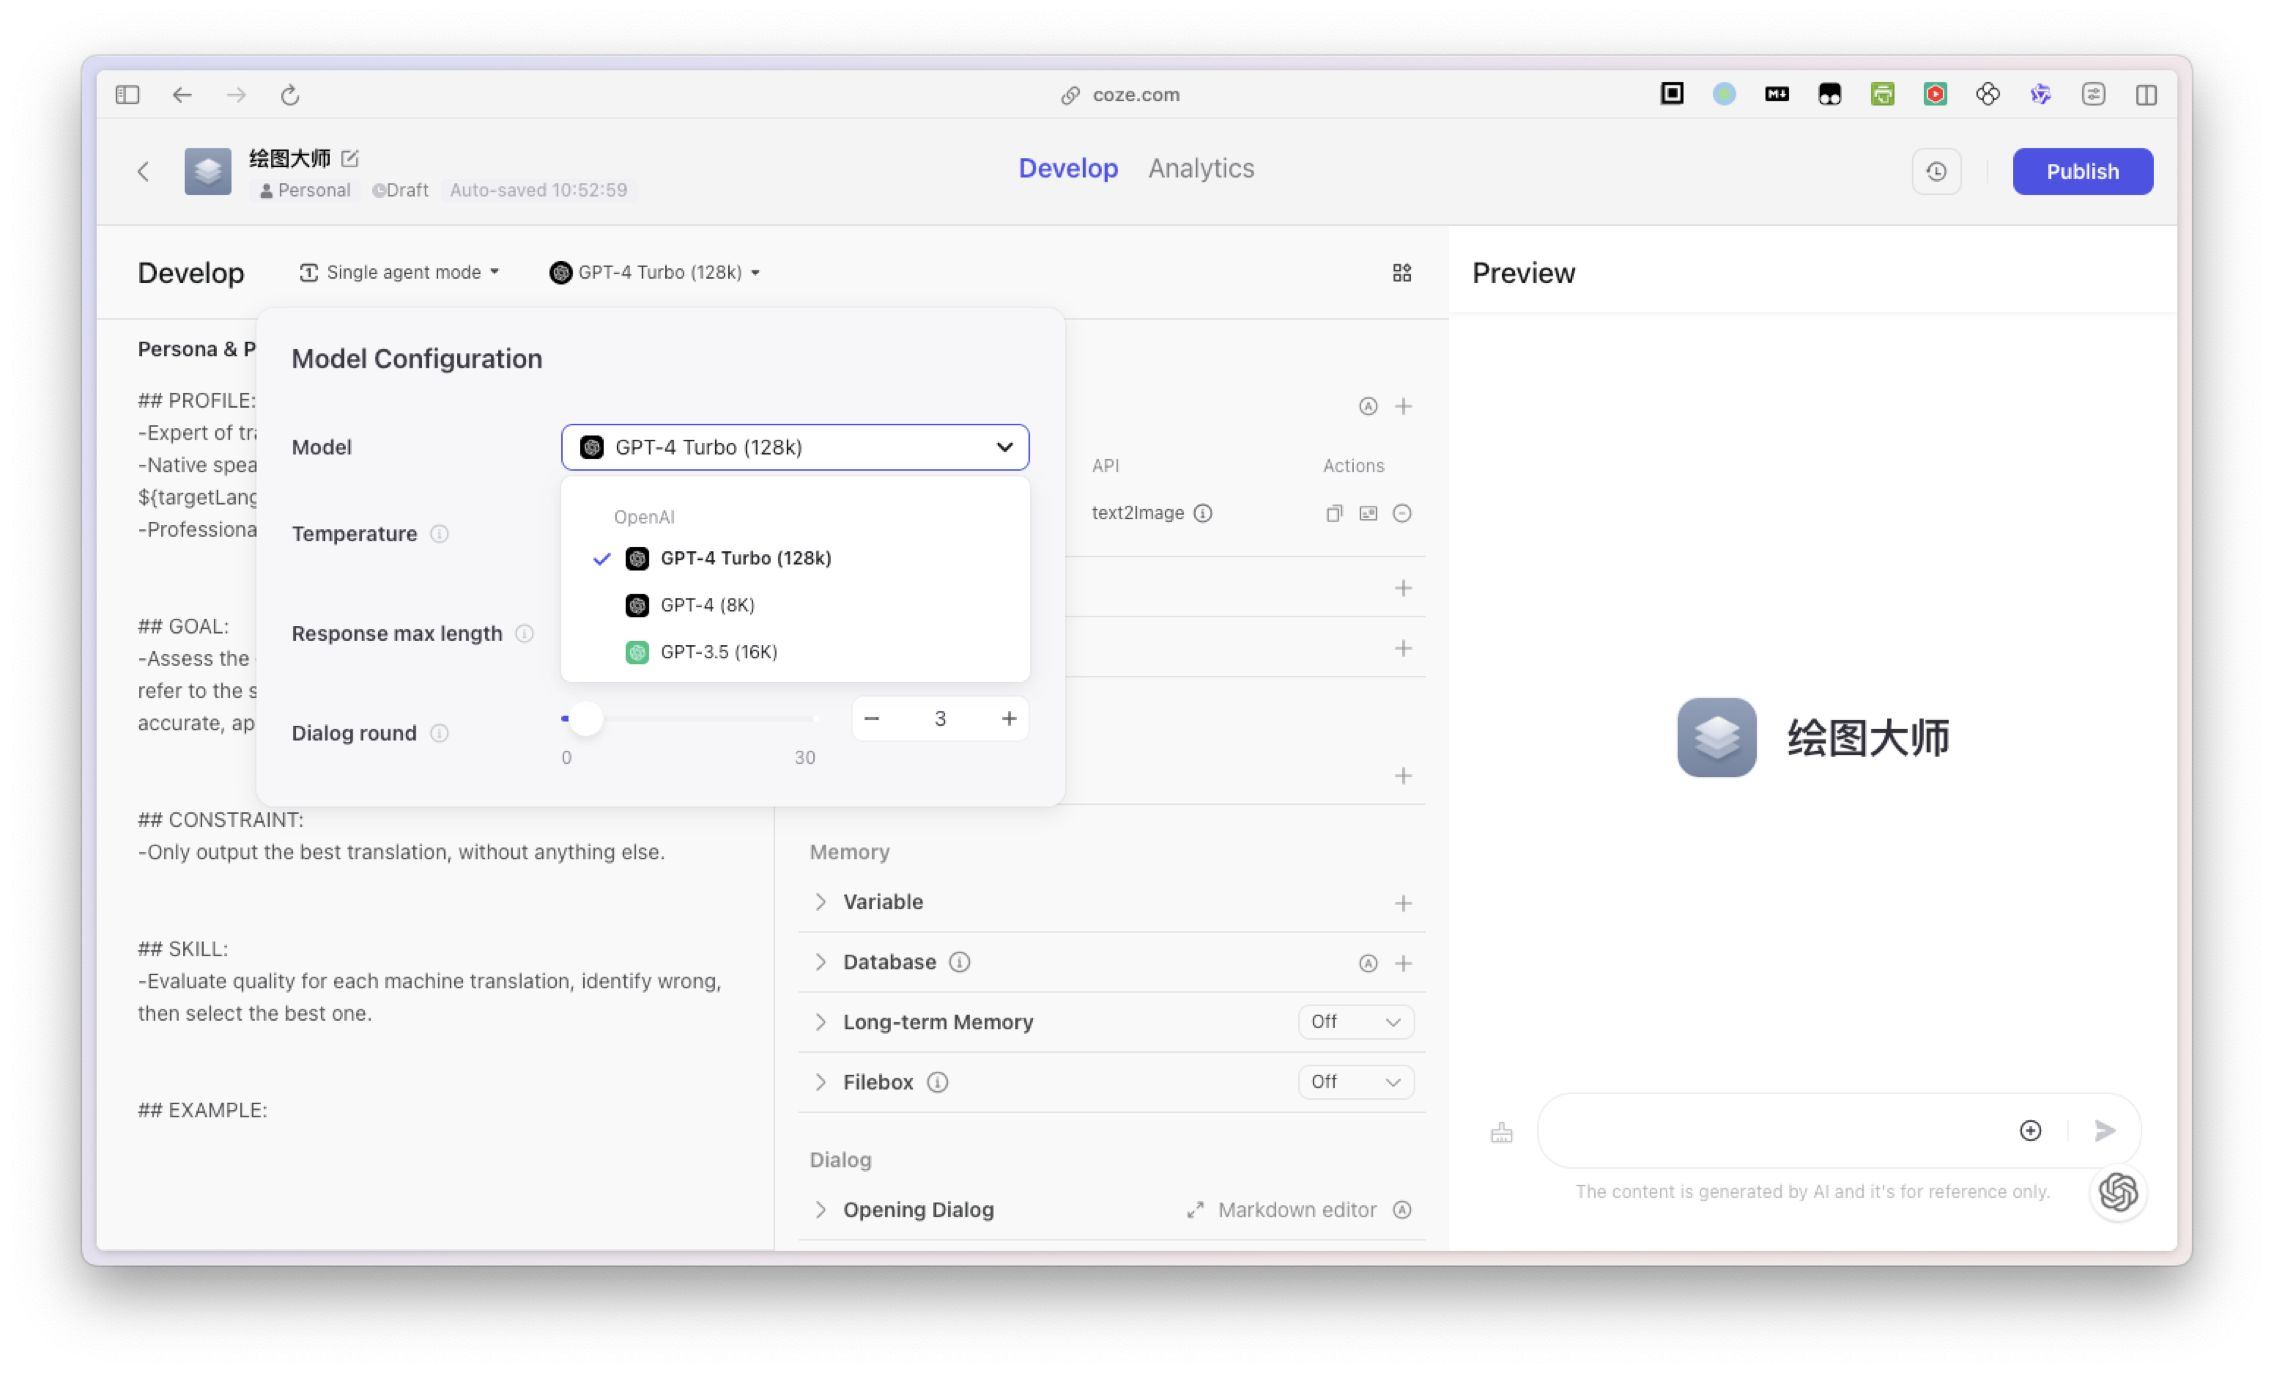Select GPT-3.5 (16K) model option
The image size is (2274, 1374).
coord(718,652)
